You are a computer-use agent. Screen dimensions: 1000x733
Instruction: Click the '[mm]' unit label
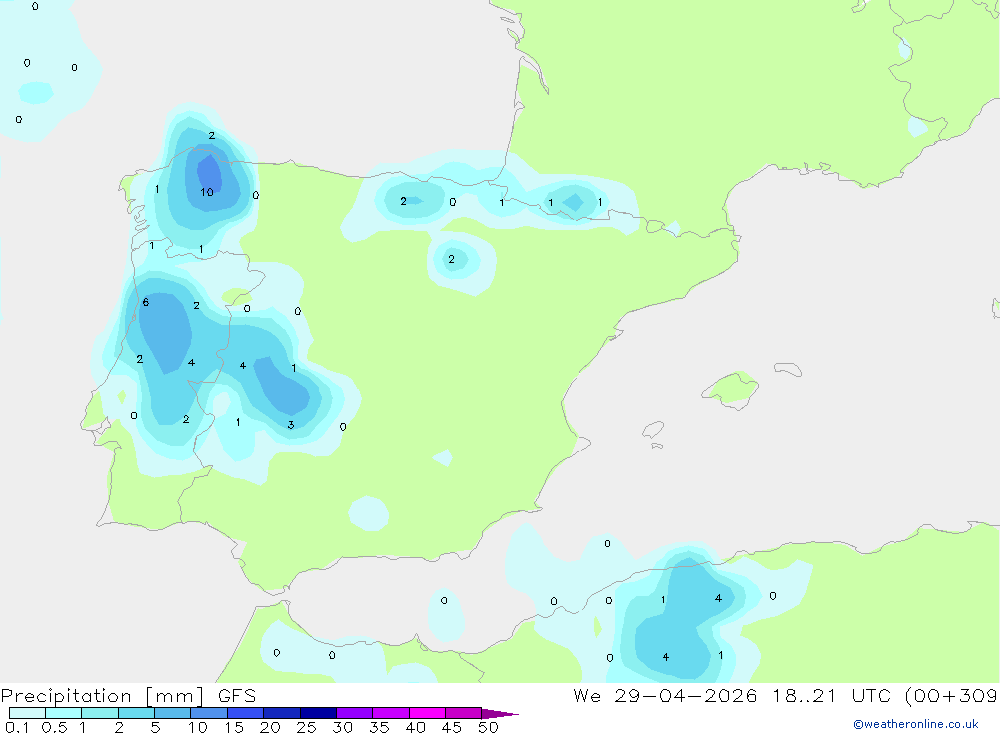[x=174, y=696]
